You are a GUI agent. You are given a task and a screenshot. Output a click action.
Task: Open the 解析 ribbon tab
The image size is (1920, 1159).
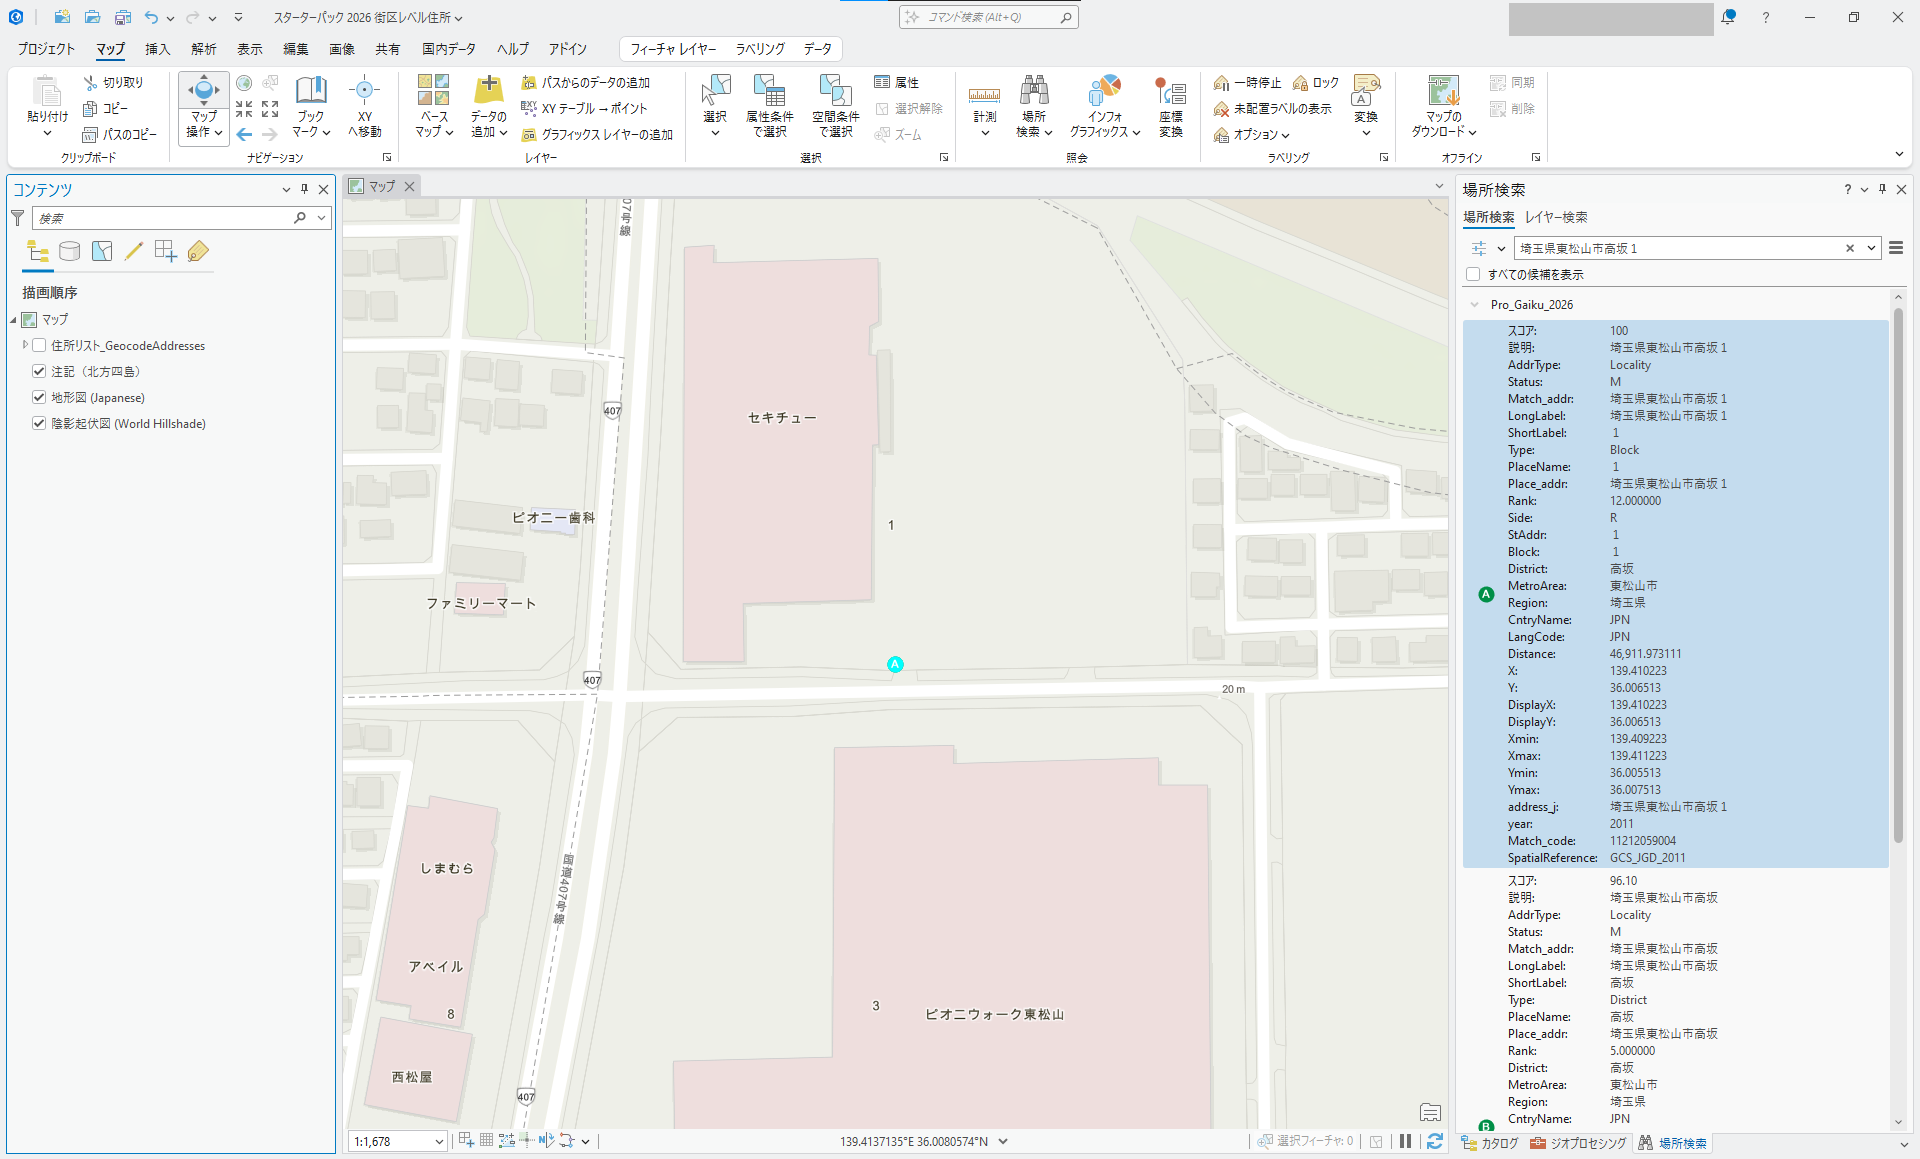(x=204, y=49)
